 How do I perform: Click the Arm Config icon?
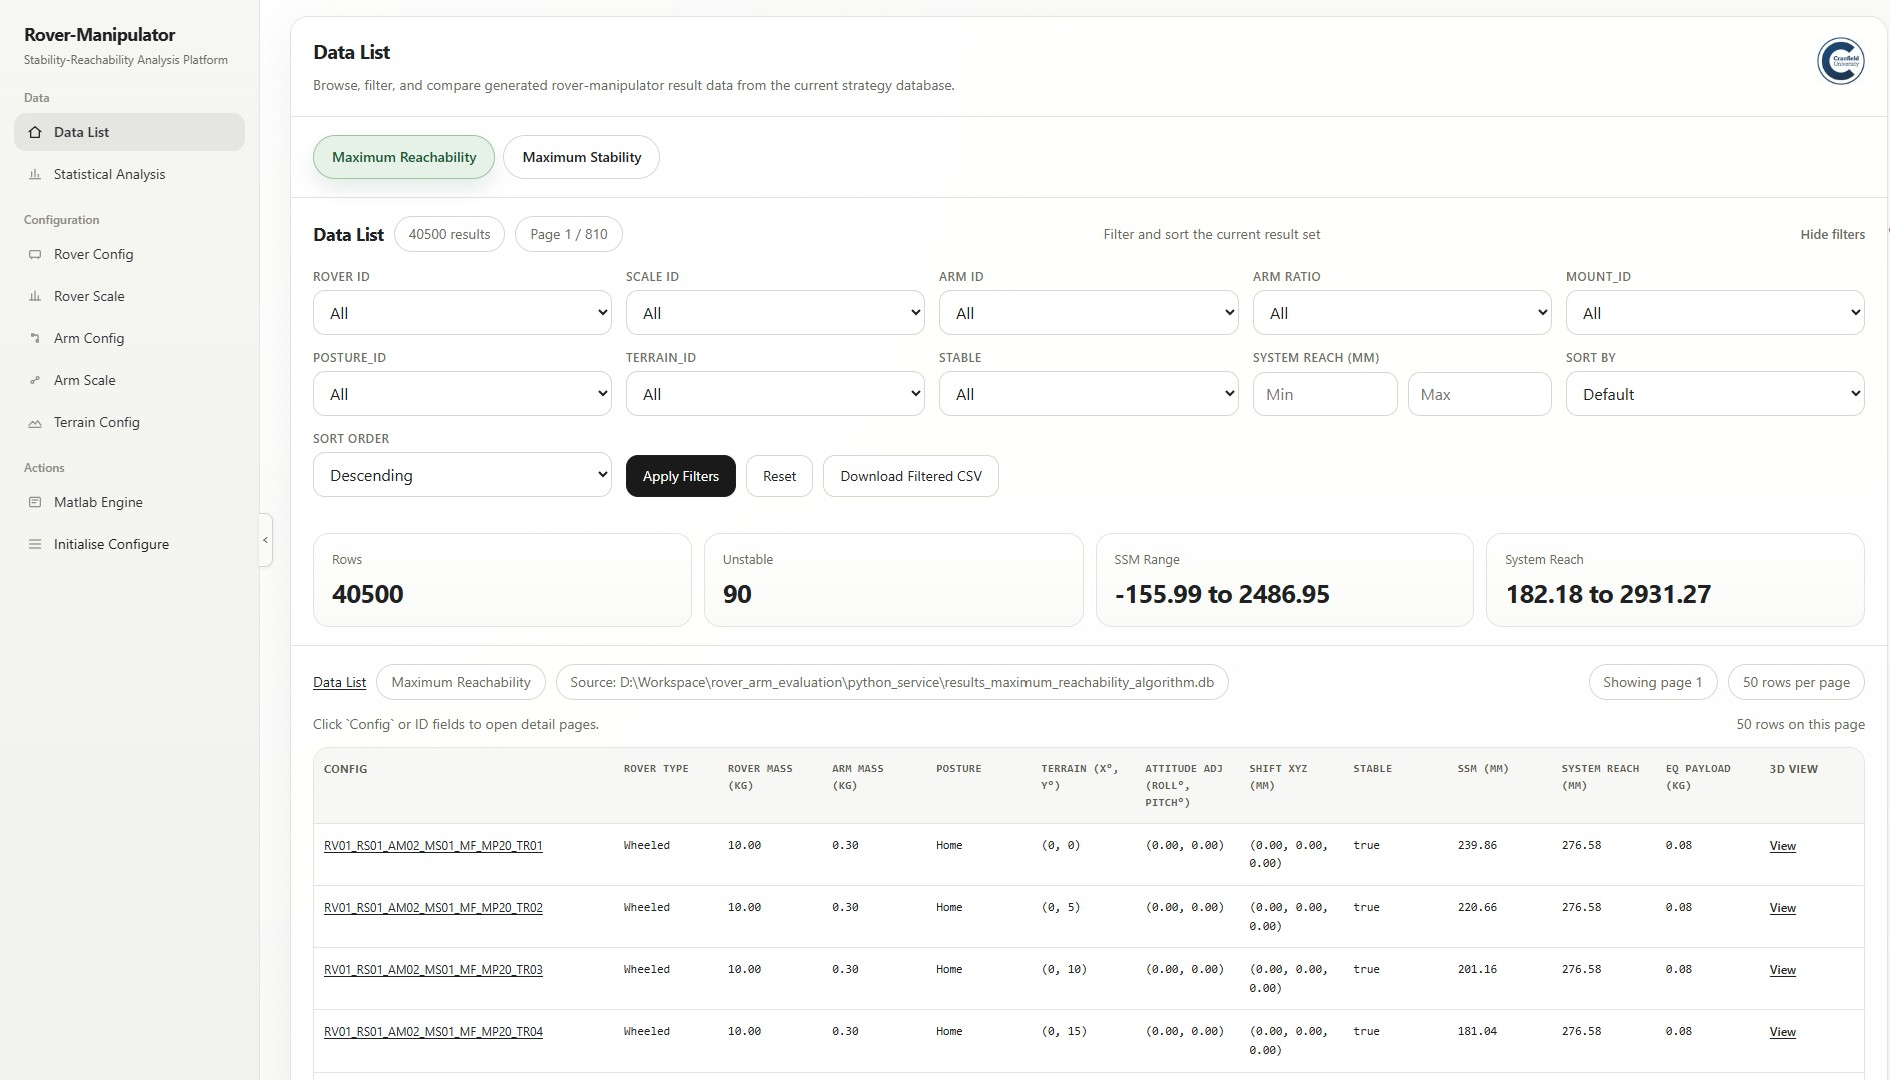click(35, 338)
